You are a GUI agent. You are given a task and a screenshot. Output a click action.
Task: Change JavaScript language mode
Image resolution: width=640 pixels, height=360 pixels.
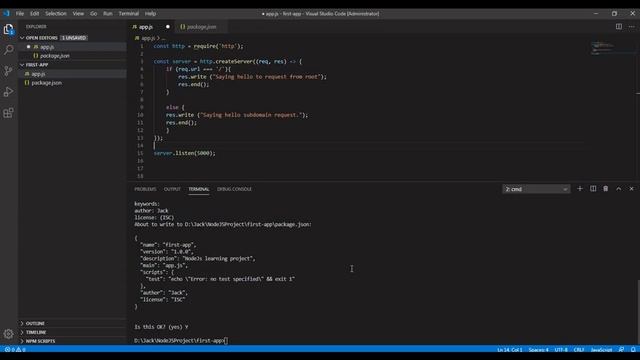pyautogui.click(x=601, y=350)
